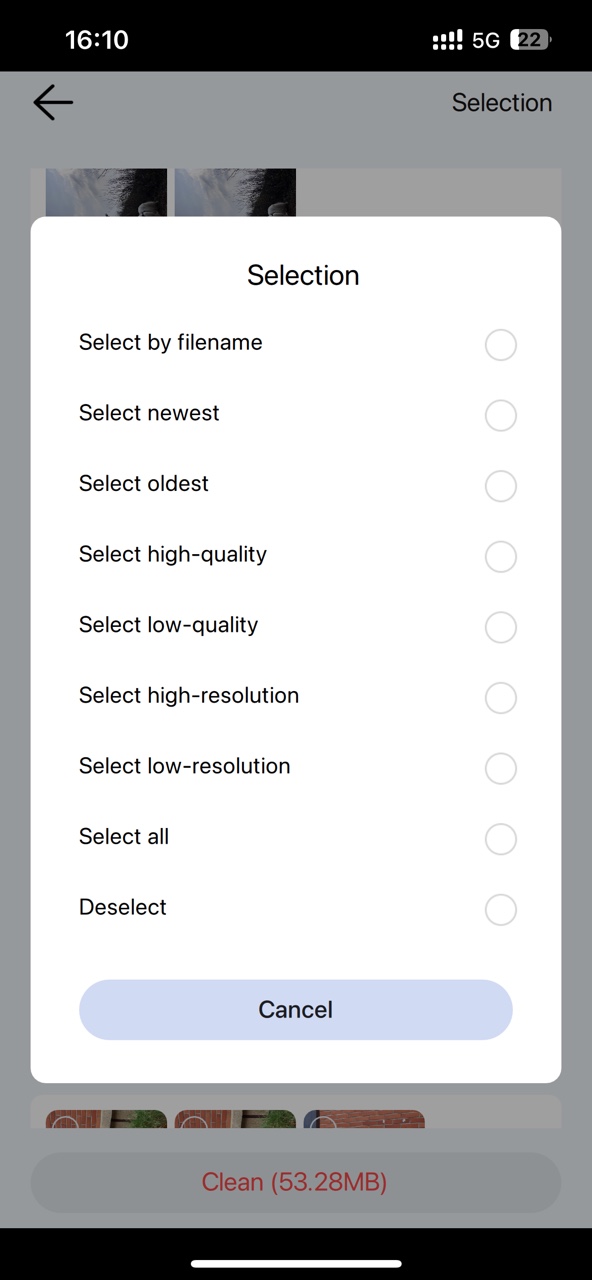This screenshot has width=592, height=1280.
Task: Open the Selection menu in the header
Action: click(x=502, y=102)
